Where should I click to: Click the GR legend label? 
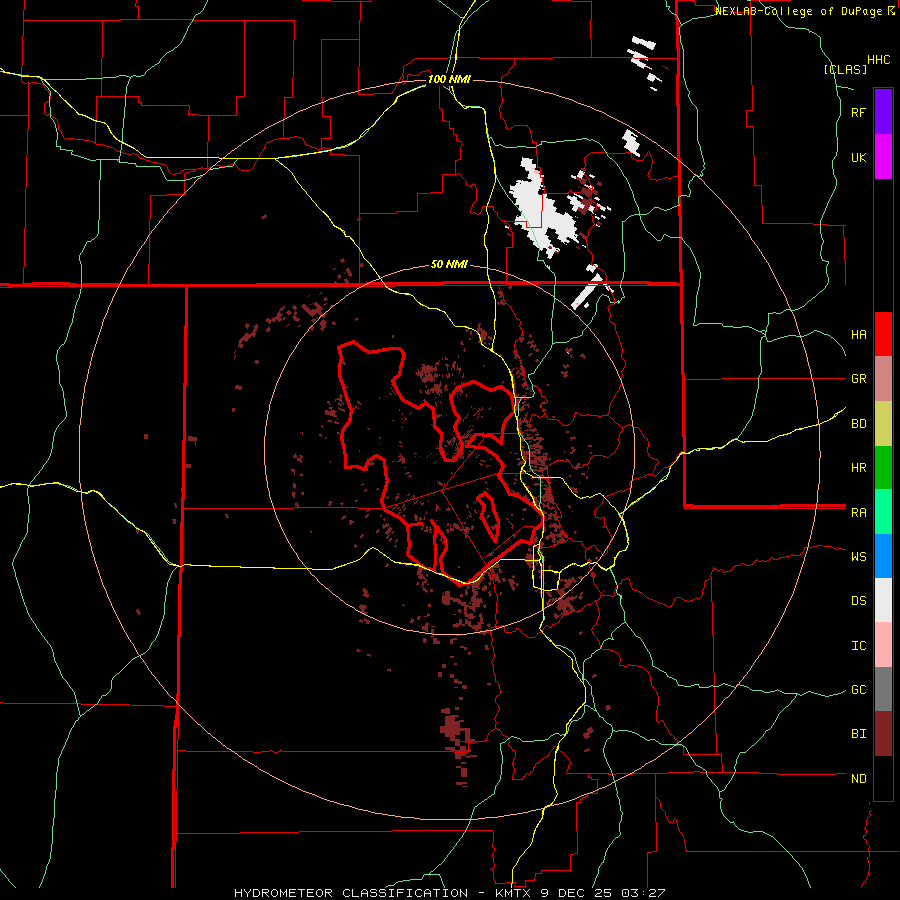[859, 379]
